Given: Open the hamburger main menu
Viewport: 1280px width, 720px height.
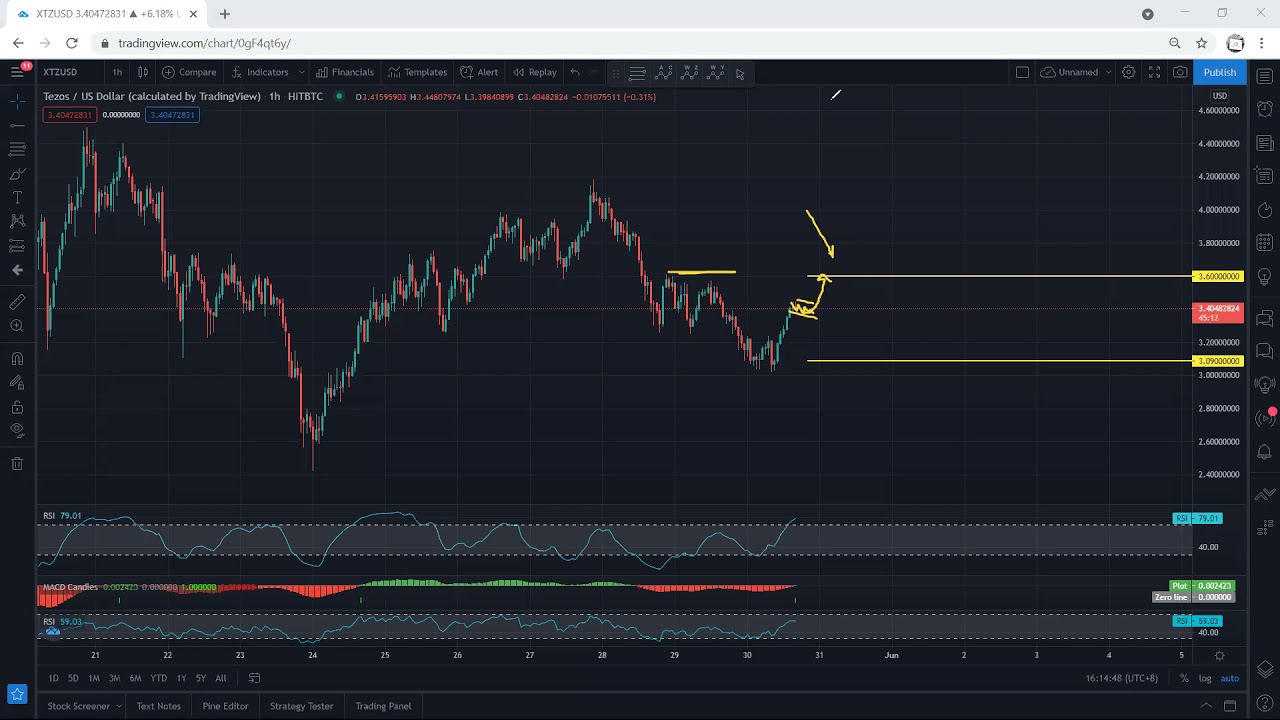Looking at the screenshot, I should coord(17,72).
